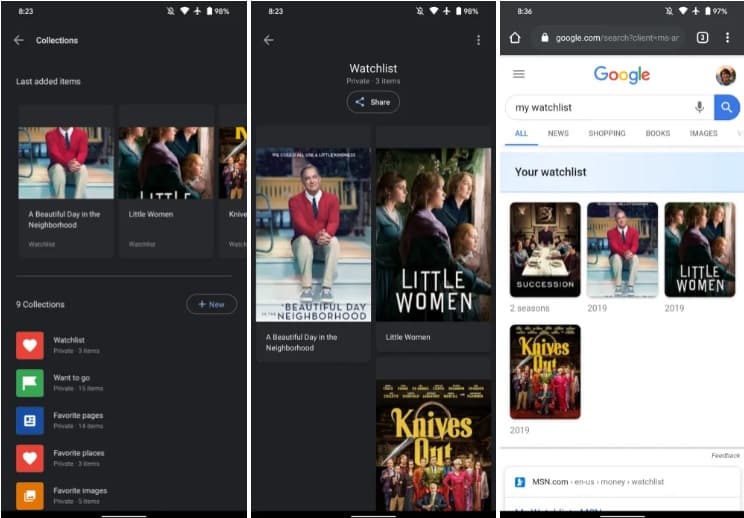Image resolution: width=744 pixels, height=518 pixels.
Task: Switch to the IMAGES search tab
Action: pos(703,133)
